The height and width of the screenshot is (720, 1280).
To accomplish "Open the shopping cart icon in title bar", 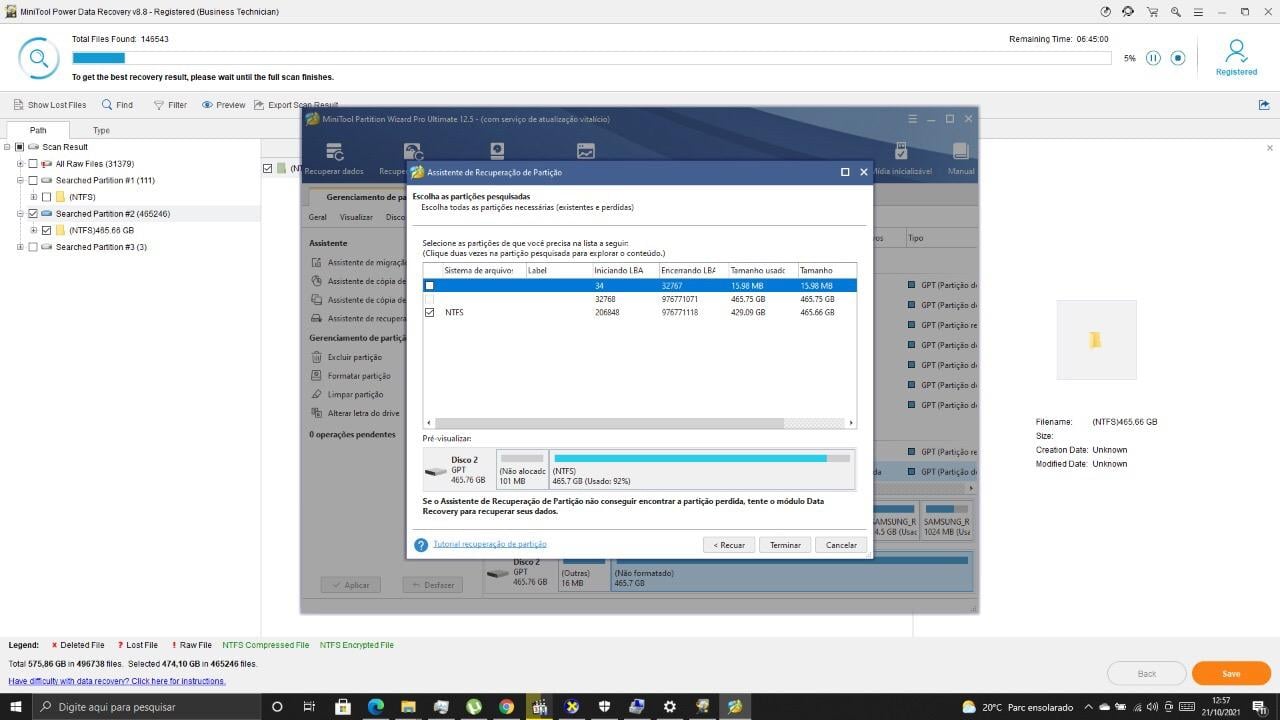I will [1152, 12].
